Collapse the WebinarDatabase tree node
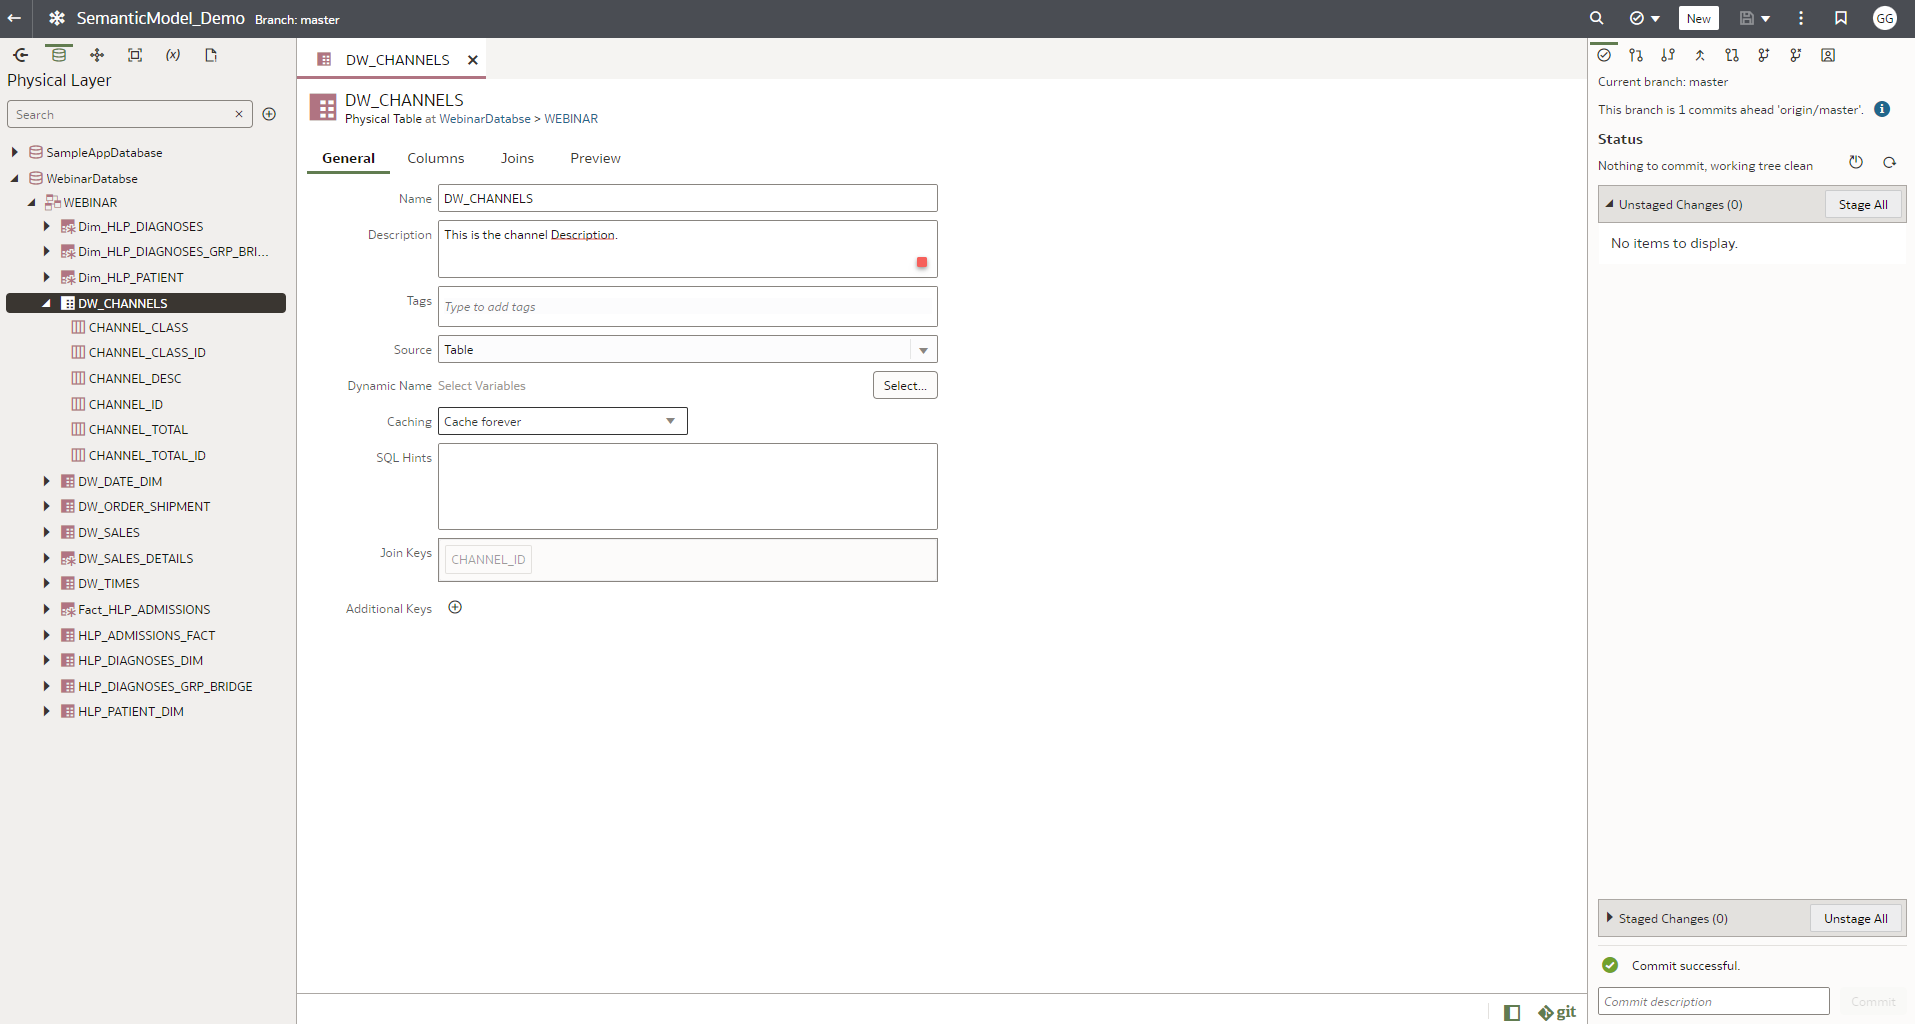 point(14,178)
